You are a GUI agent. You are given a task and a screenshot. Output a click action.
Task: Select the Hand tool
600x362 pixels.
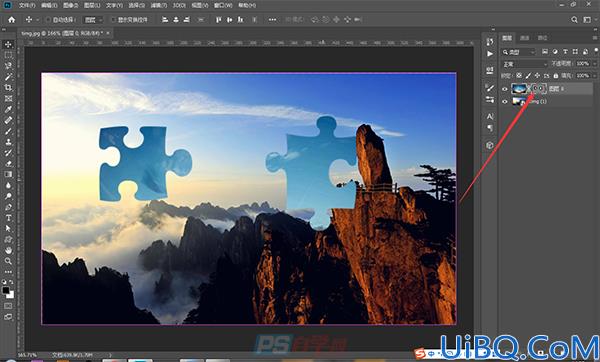[x=8, y=250]
